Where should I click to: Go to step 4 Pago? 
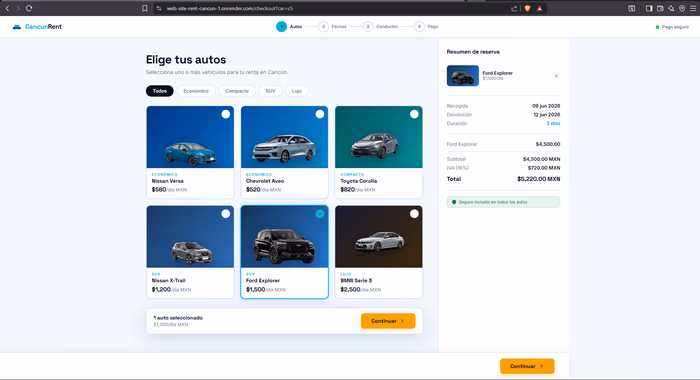click(426, 27)
